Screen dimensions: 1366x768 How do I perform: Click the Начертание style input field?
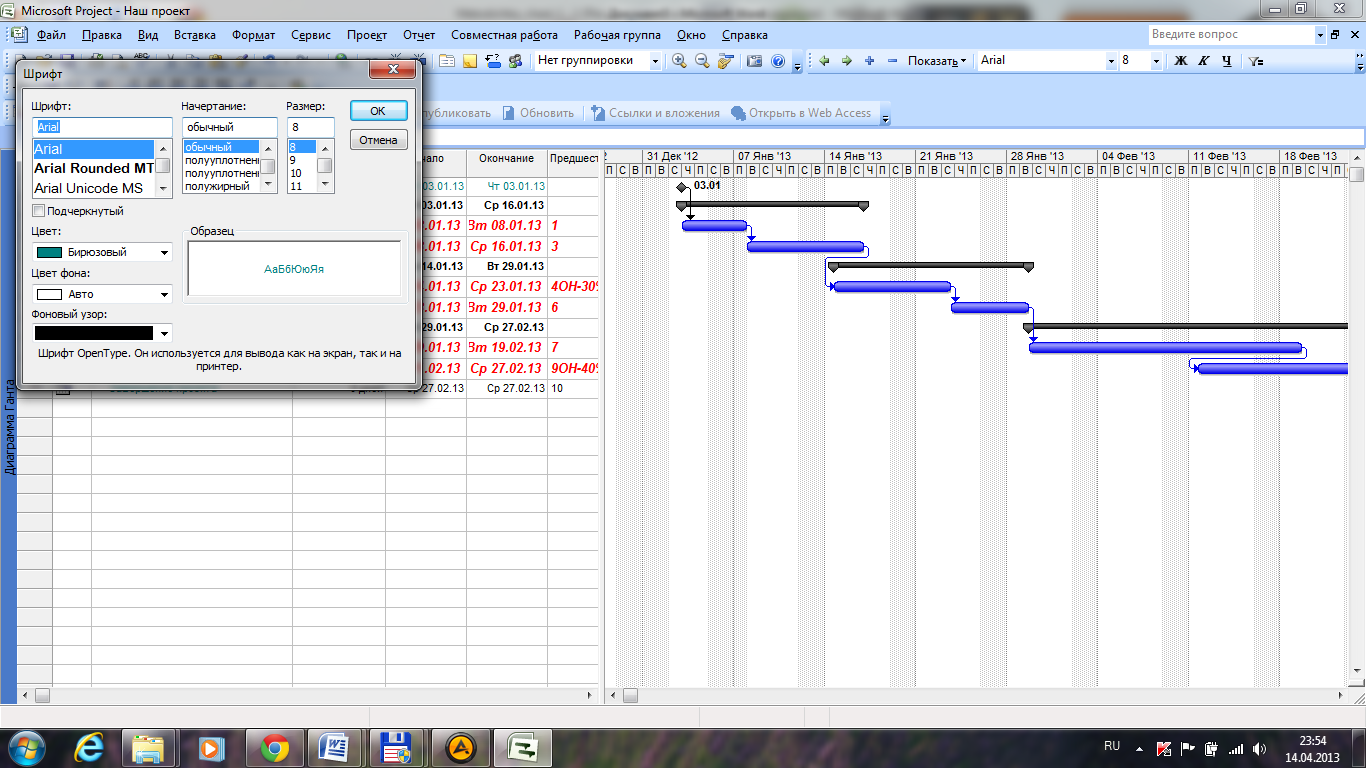click(229, 127)
